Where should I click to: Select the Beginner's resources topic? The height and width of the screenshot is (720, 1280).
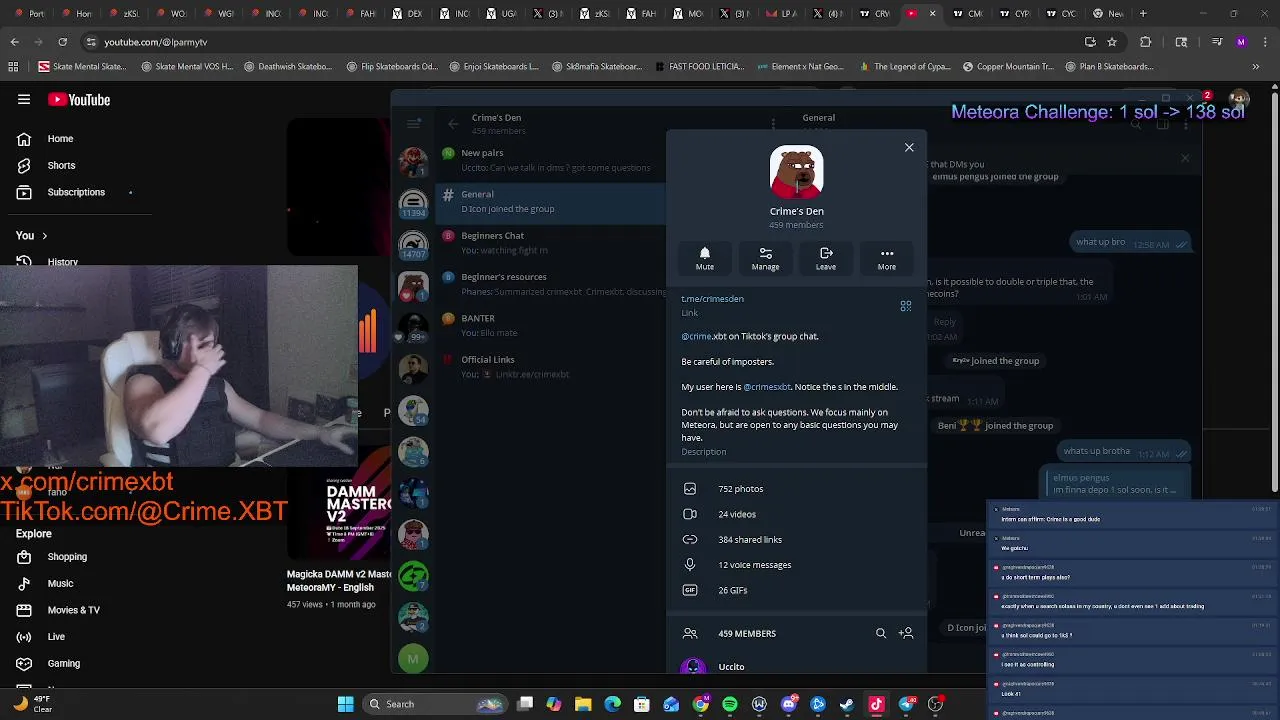(550, 284)
